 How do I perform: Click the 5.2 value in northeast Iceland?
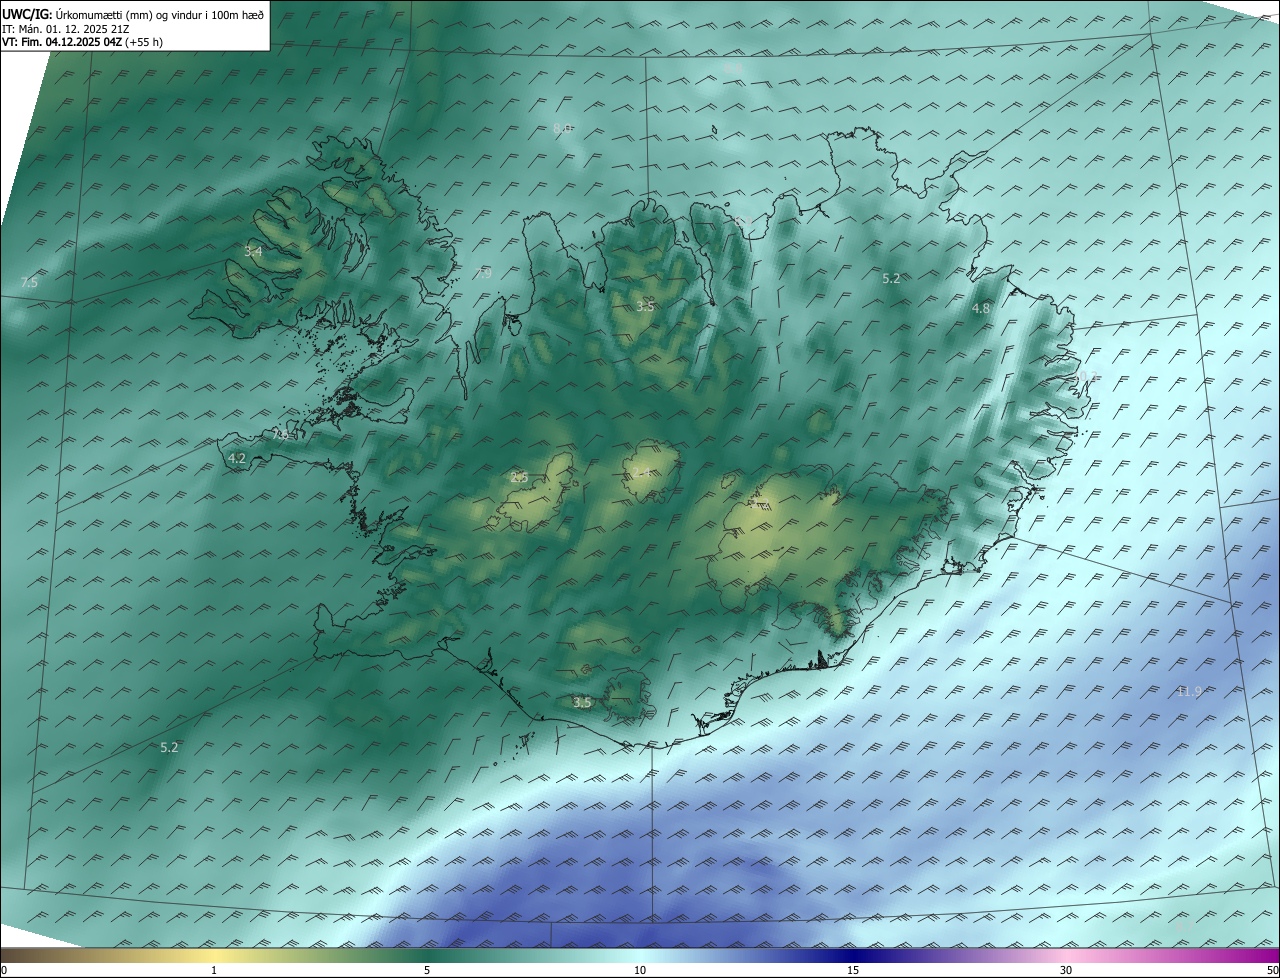(x=891, y=278)
